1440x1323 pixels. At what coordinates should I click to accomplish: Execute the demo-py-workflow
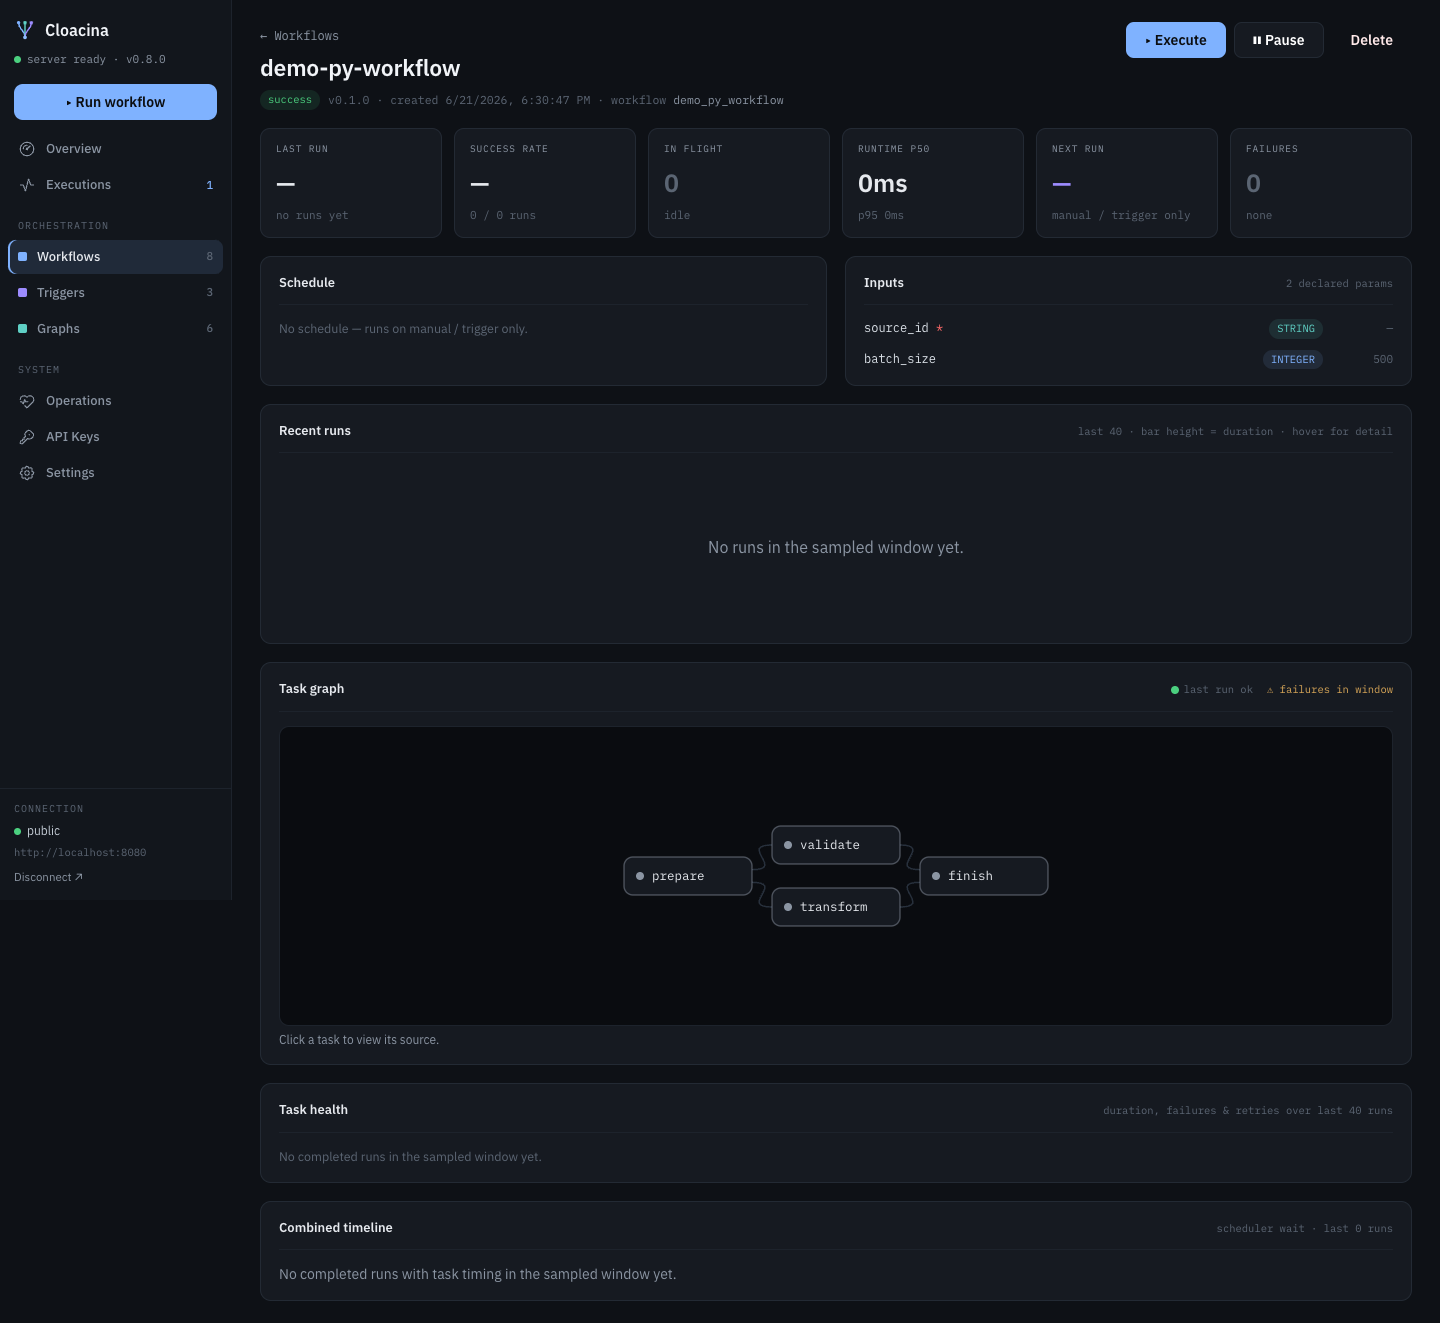pyautogui.click(x=1175, y=40)
